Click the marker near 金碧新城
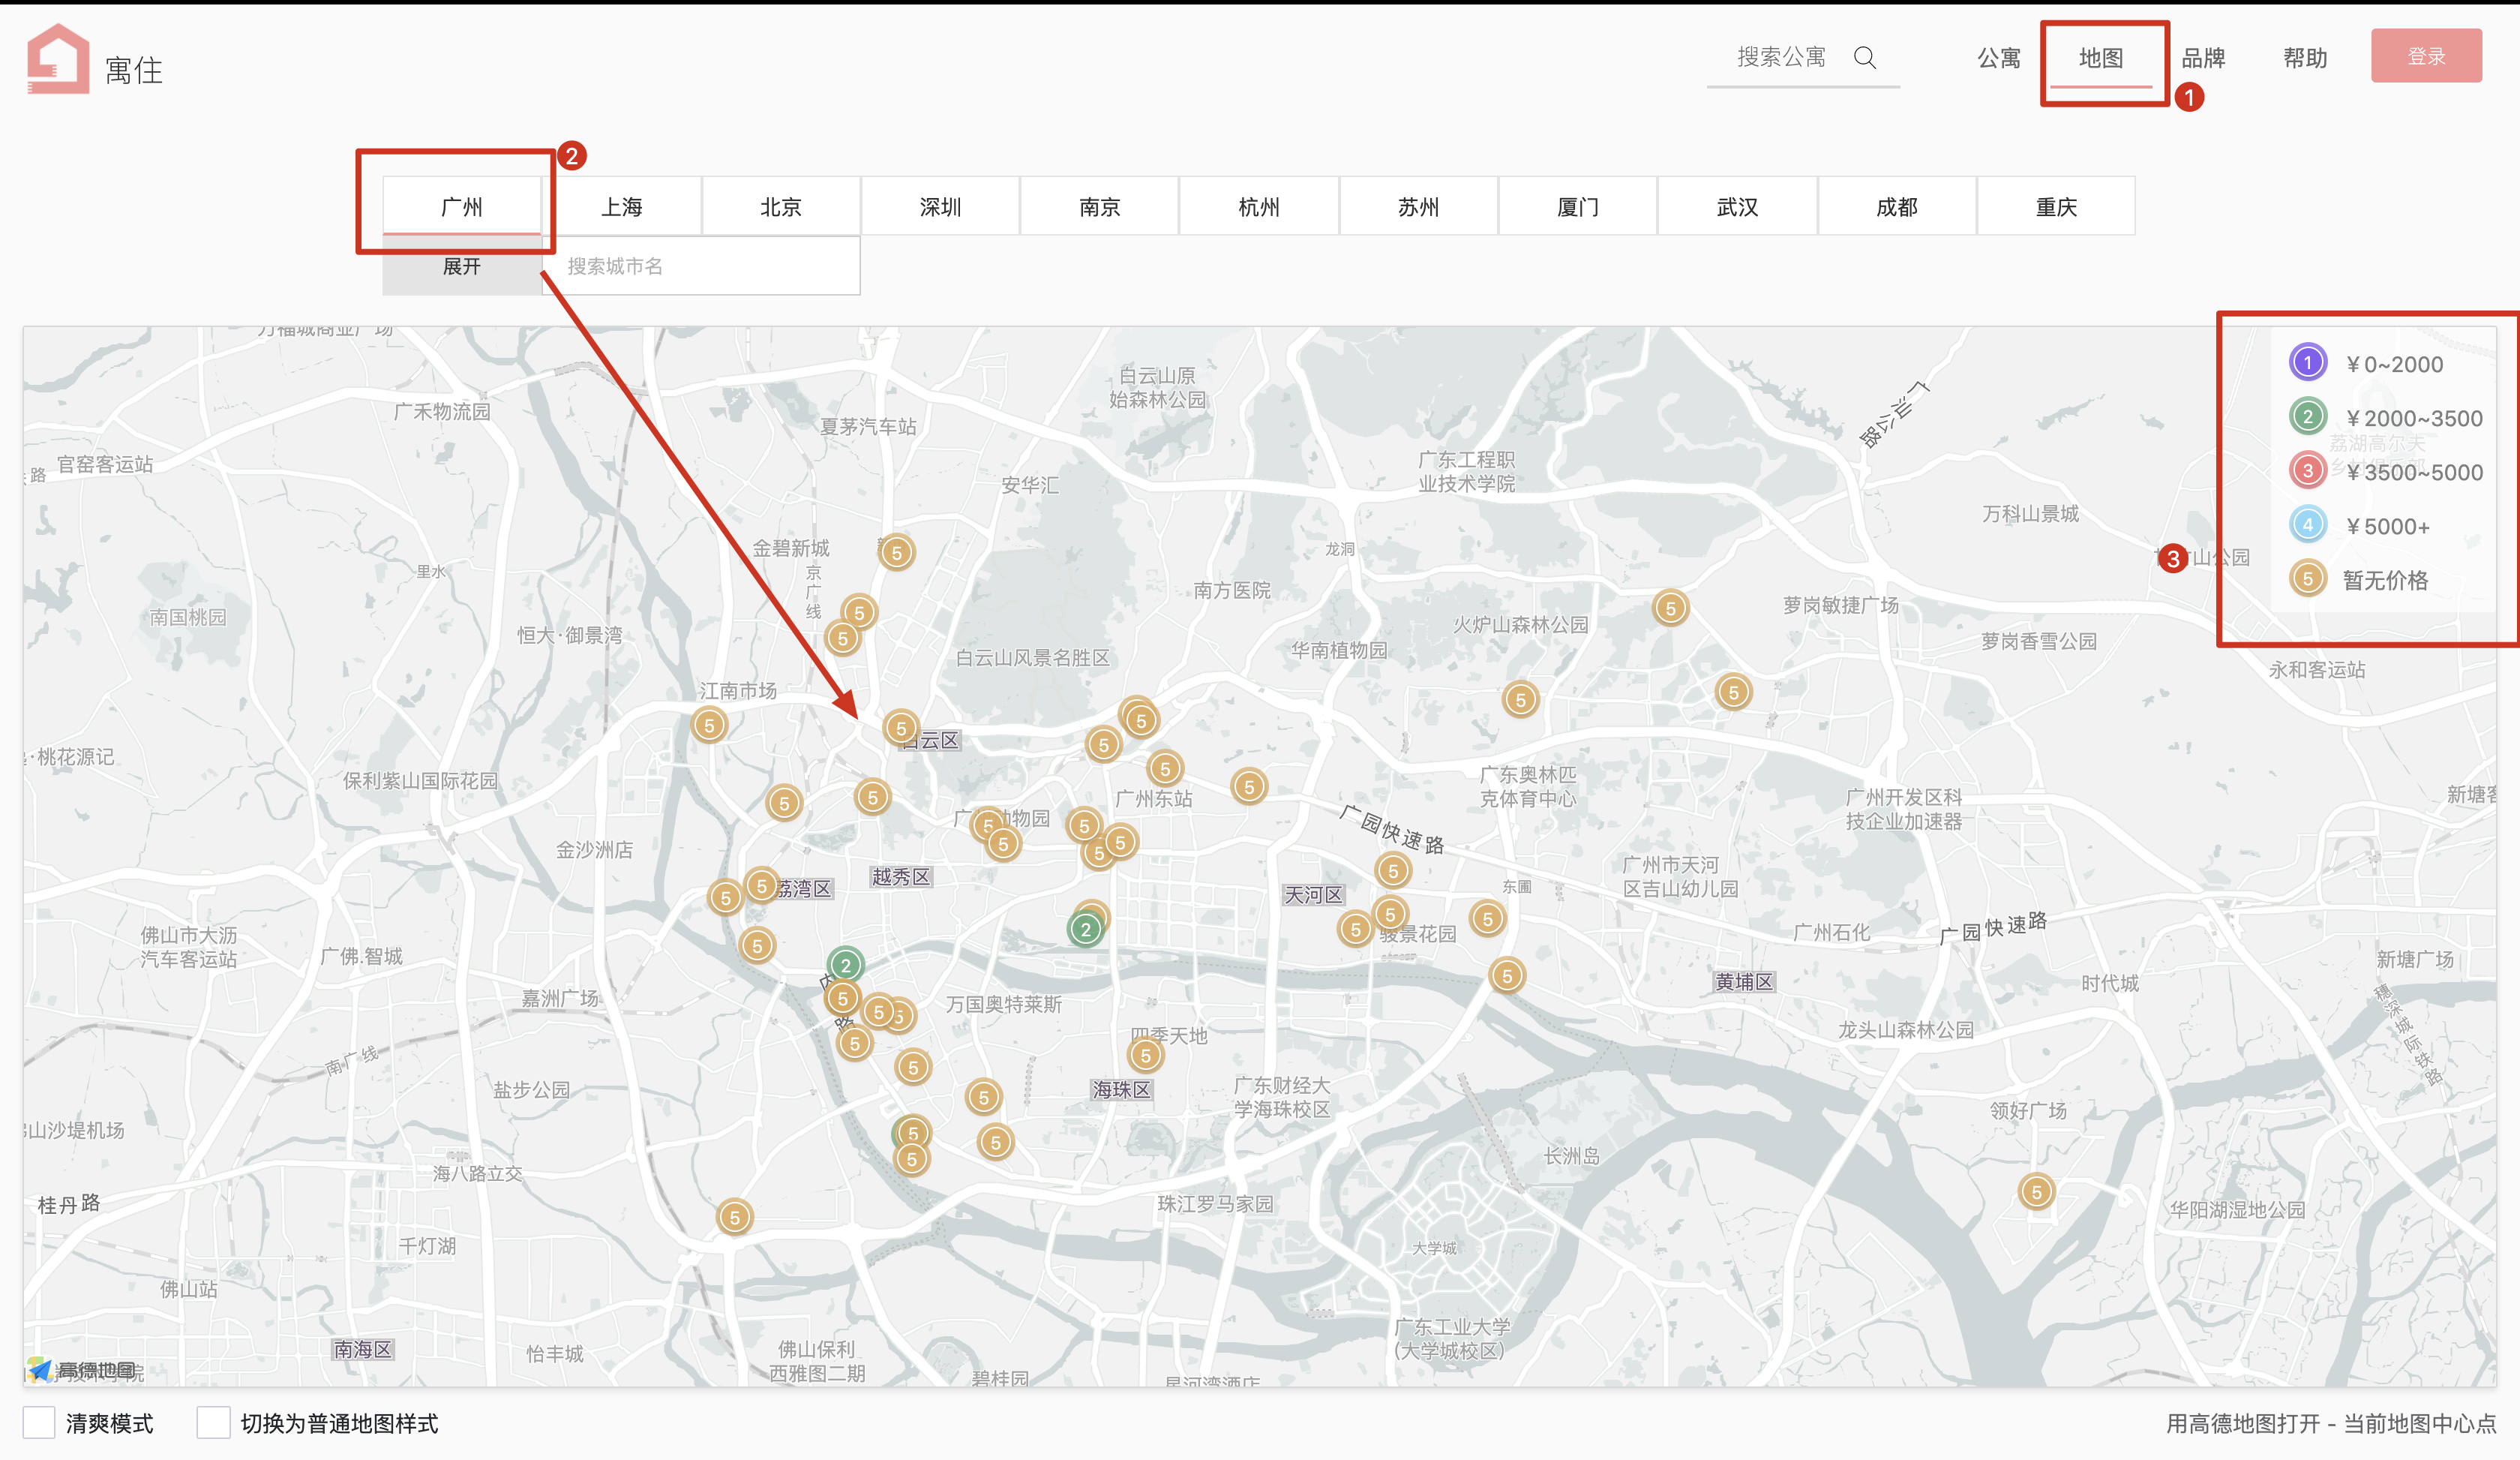This screenshot has width=2520, height=1460. click(x=896, y=552)
